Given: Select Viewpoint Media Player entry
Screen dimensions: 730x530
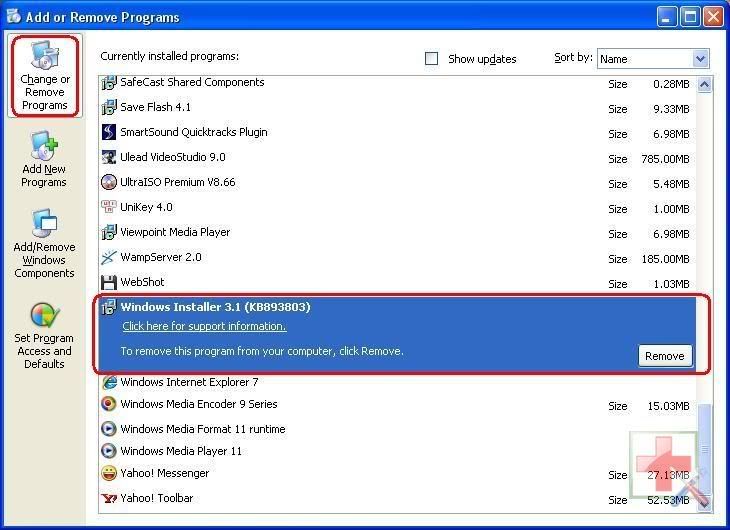Looking at the screenshot, I should point(398,233).
